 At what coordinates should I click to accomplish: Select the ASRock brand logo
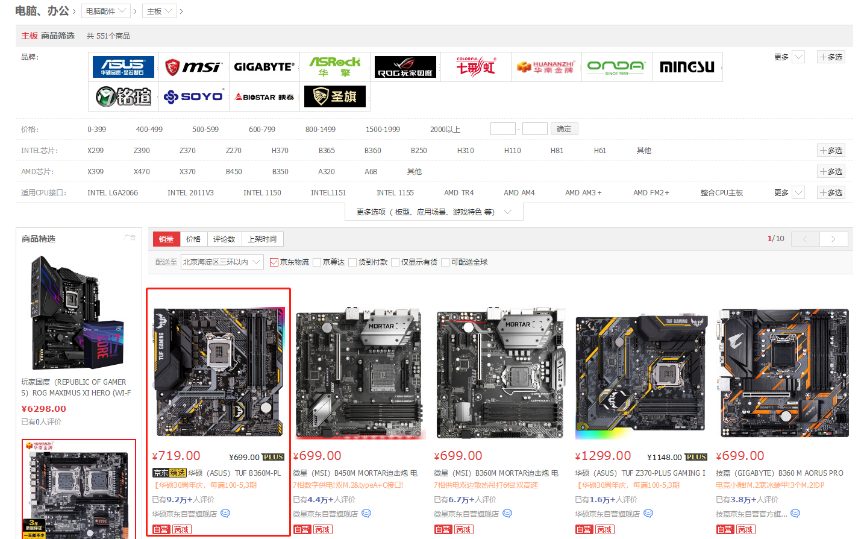[x=334, y=67]
